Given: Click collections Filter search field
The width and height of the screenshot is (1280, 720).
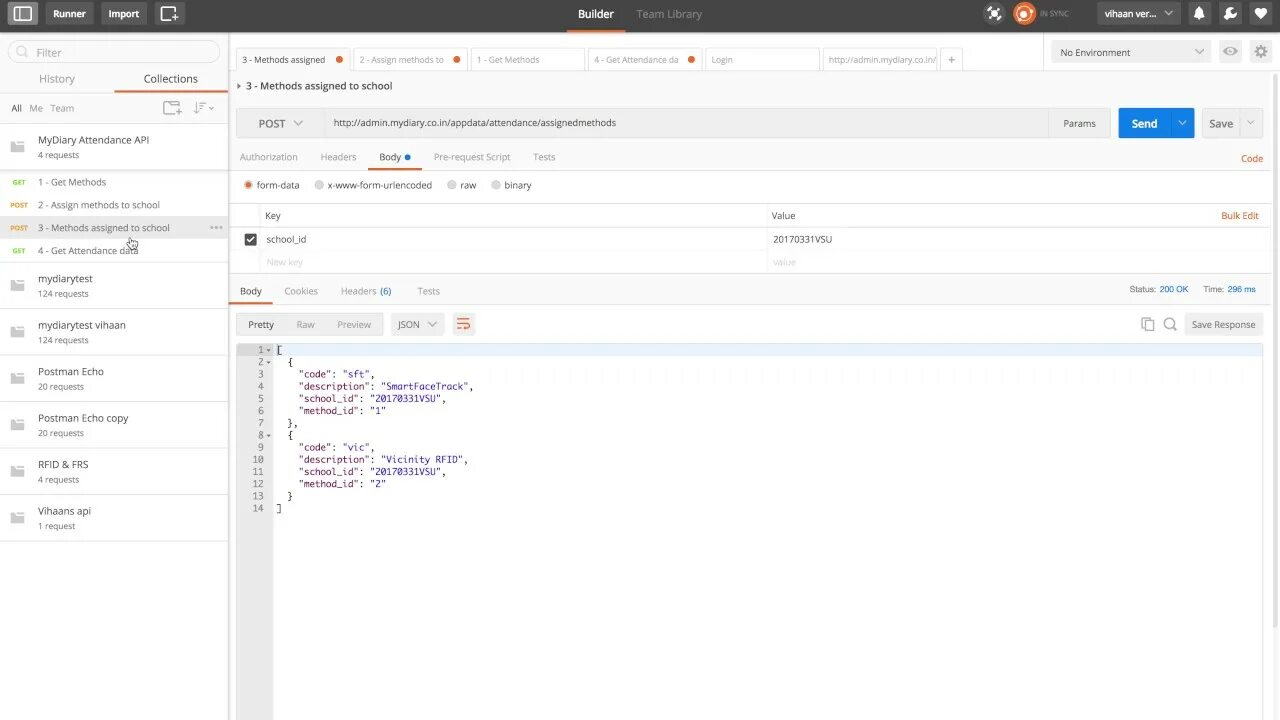Looking at the screenshot, I should pyautogui.click(x=114, y=52).
